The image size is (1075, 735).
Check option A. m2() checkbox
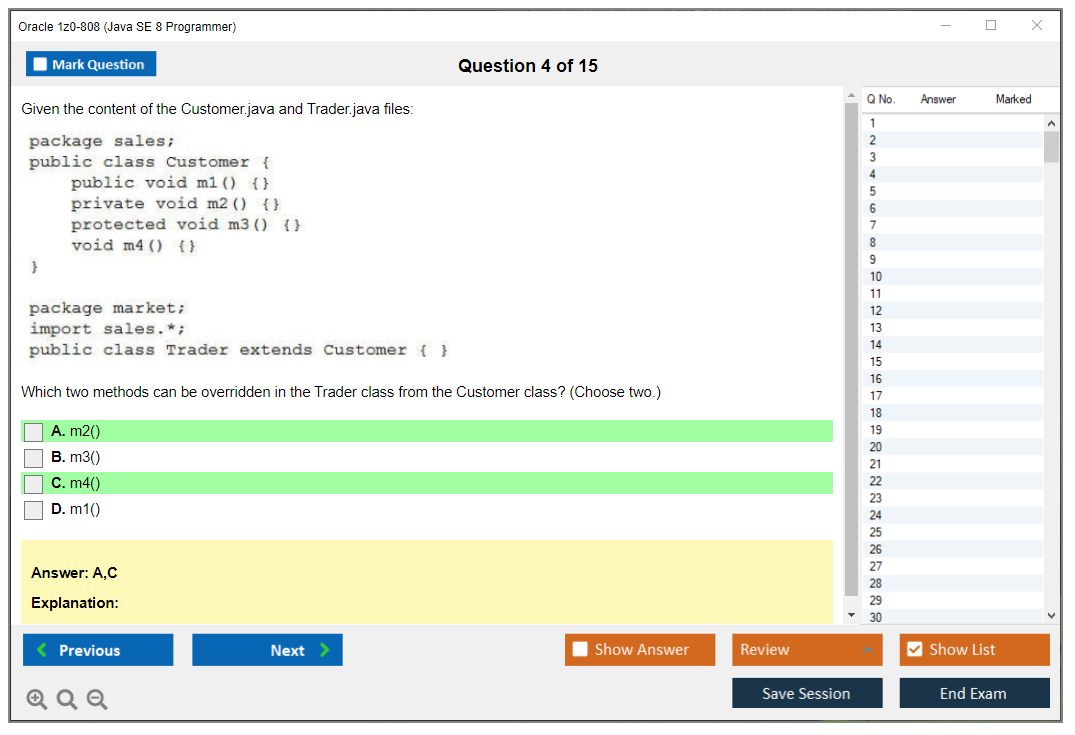tap(34, 432)
